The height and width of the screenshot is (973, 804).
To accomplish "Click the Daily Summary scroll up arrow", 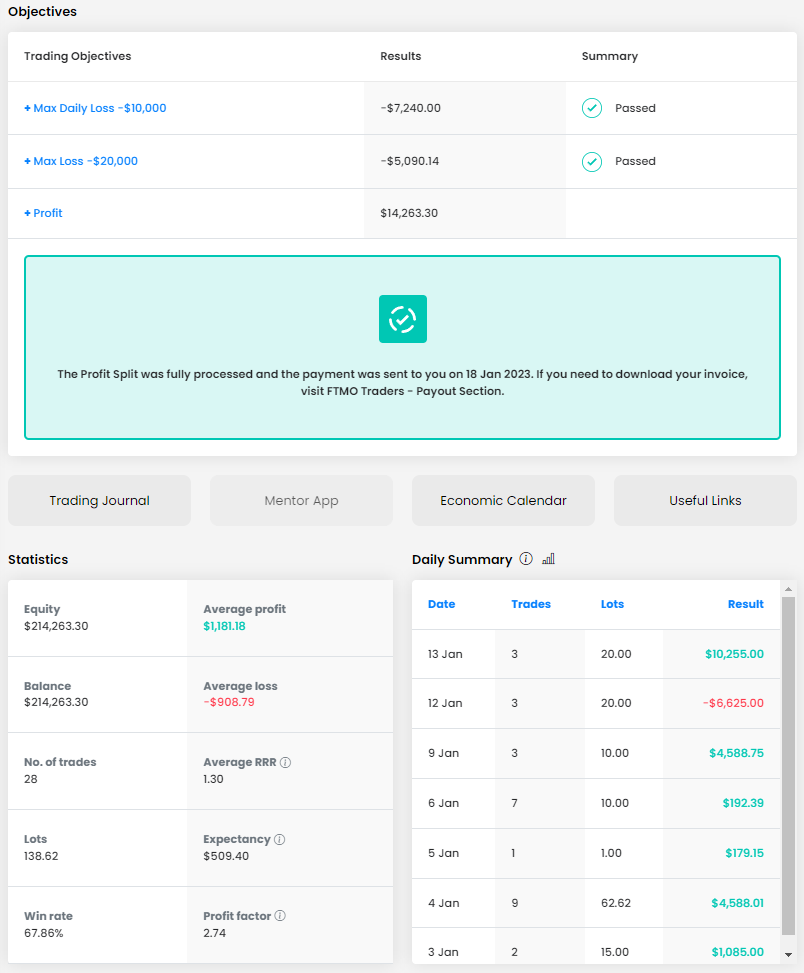I will coord(789,590).
